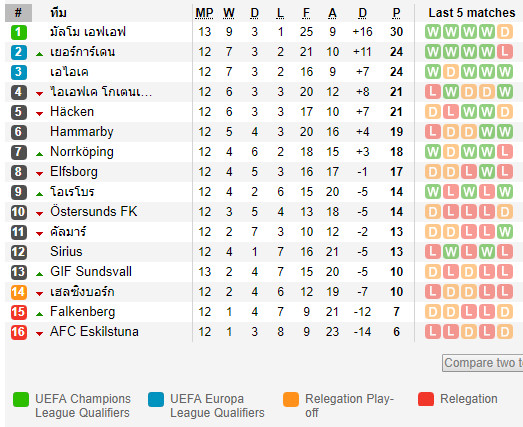
Task: Click the # rank column header
Action: pyautogui.click(x=18, y=13)
